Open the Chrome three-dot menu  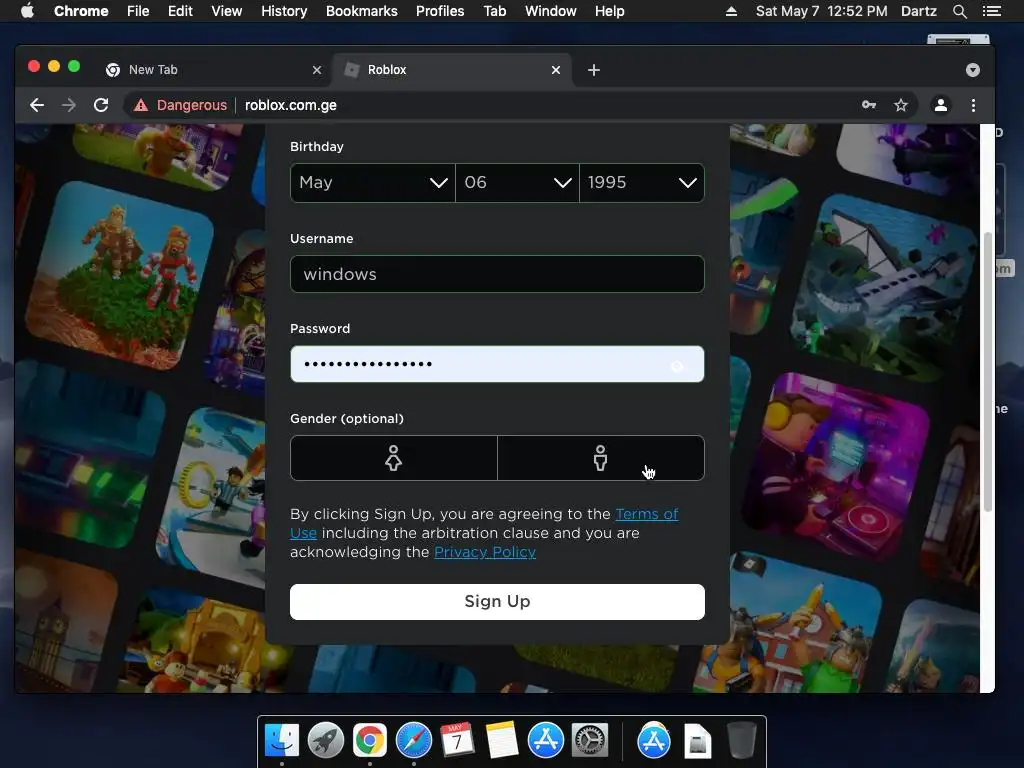(x=973, y=105)
